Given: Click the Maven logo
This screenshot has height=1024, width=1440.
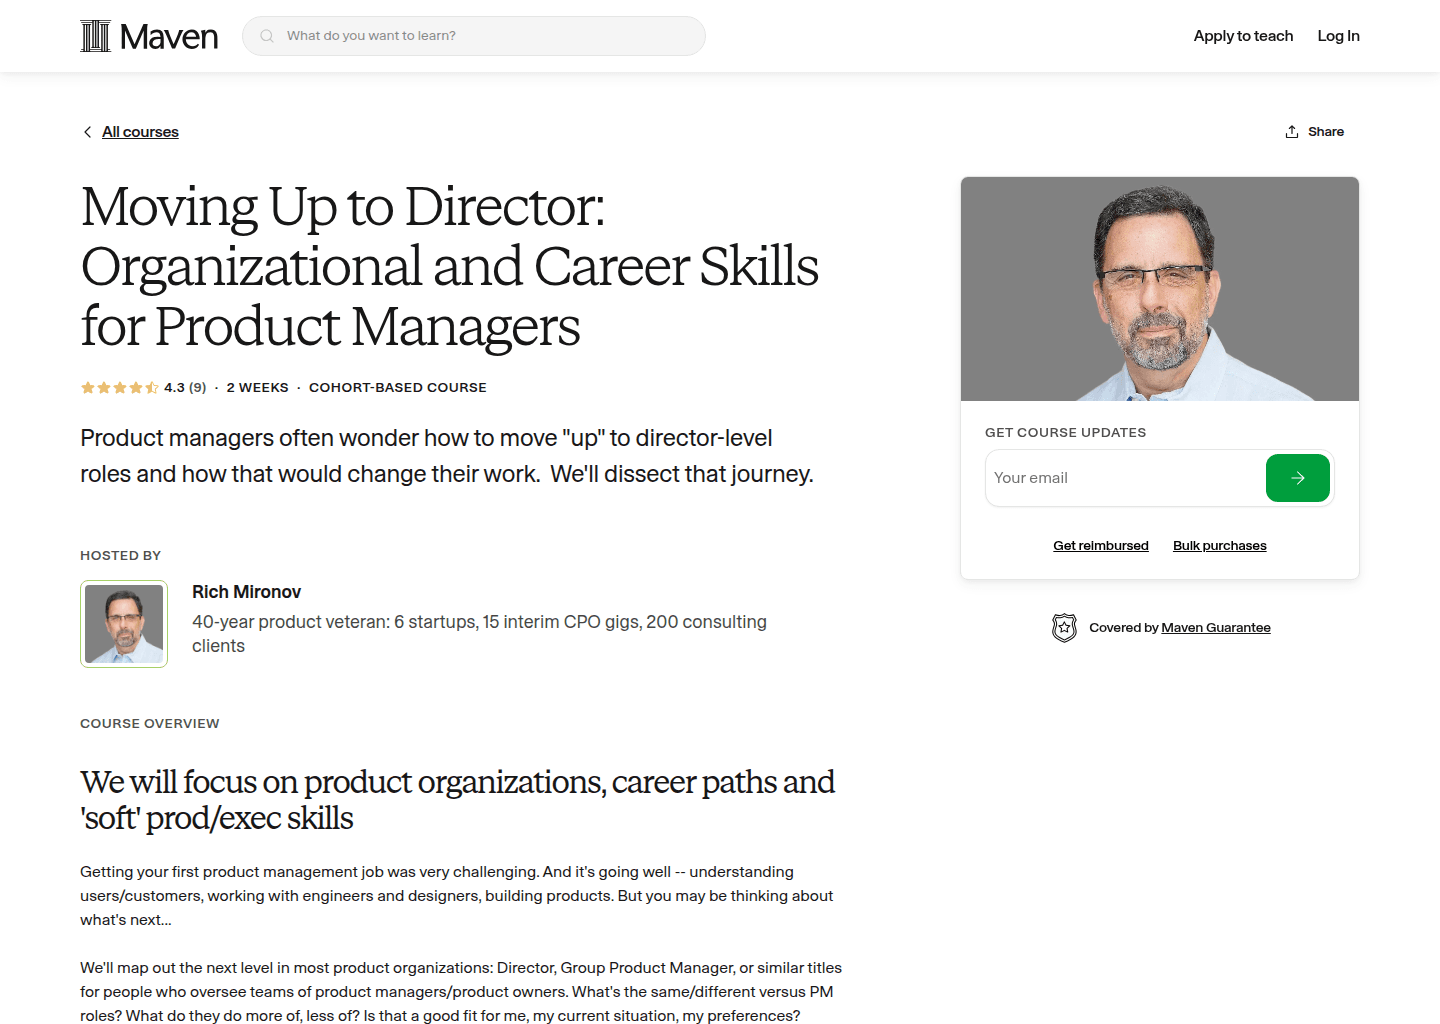Looking at the screenshot, I should [x=148, y=35].
